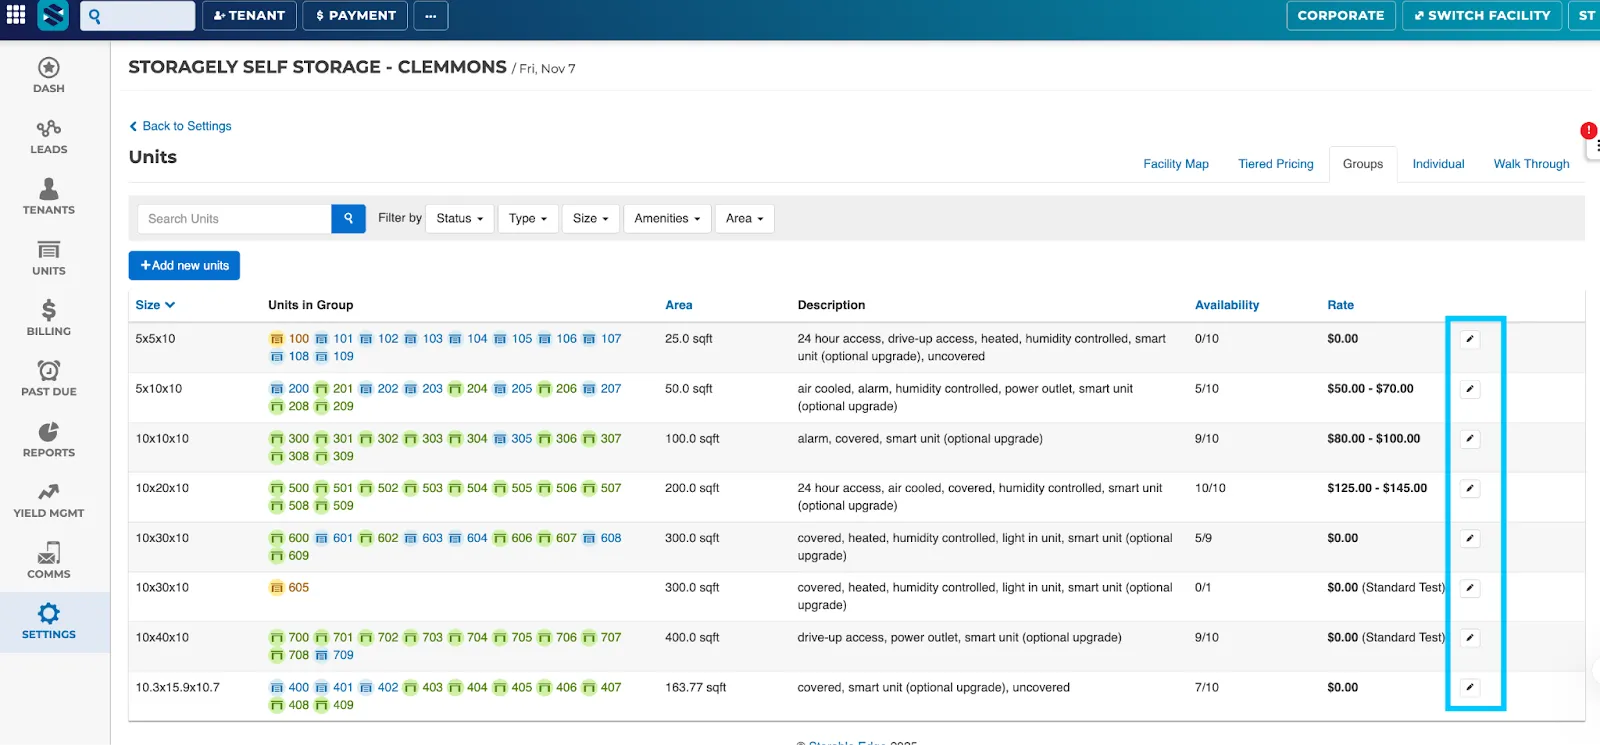Edit the 10x20x10 group pencil icon
Viewport: 1600px width, 745px height.
click(x=1470, y=489)
